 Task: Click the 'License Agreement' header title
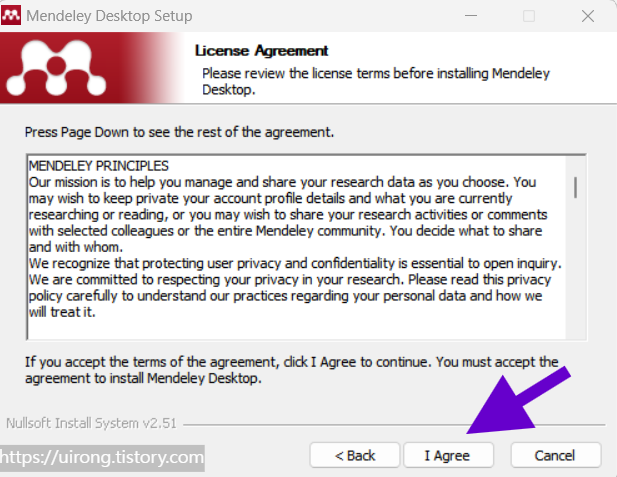(x=261, y=51)
